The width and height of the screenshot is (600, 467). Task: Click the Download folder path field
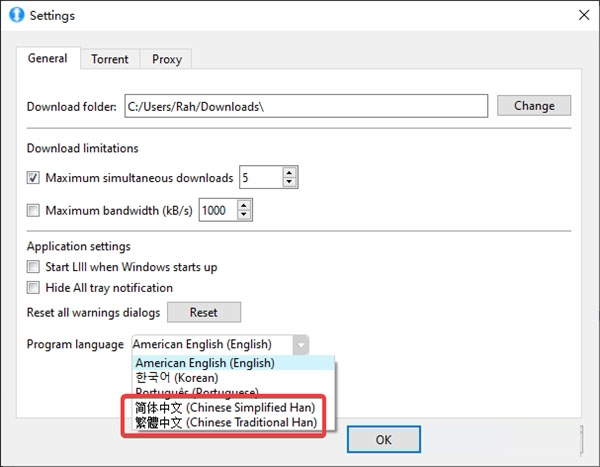[305, 106]
